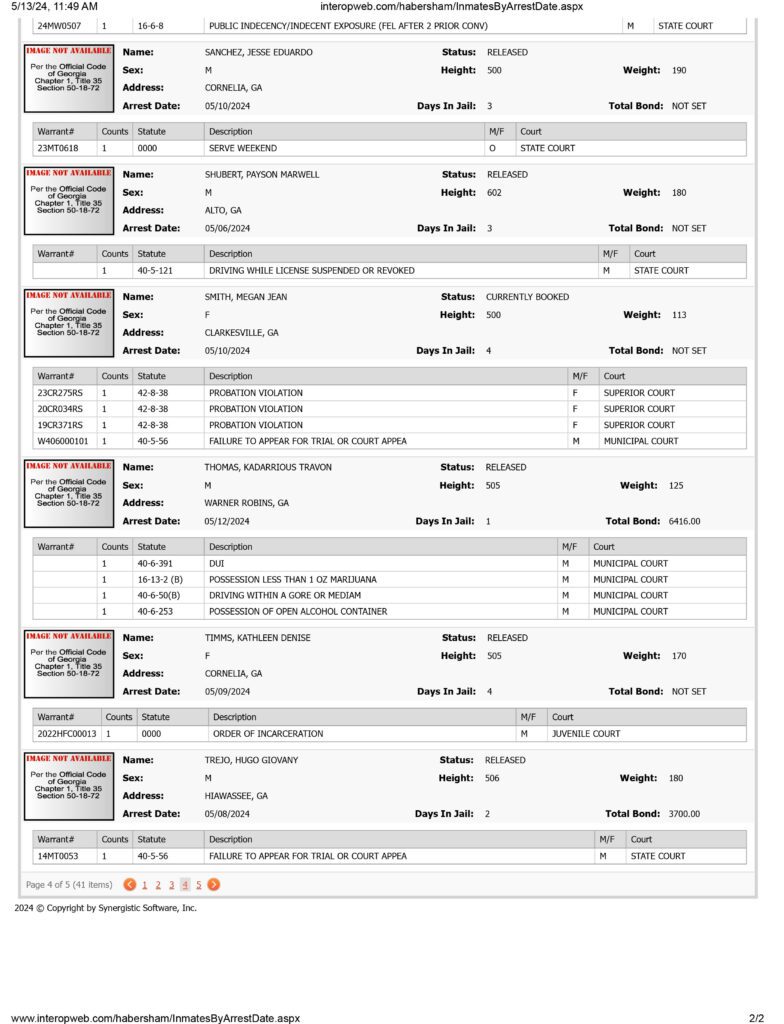Open page 1 of inmate results
Viewport: 784px width, 1024px height.
144,885
